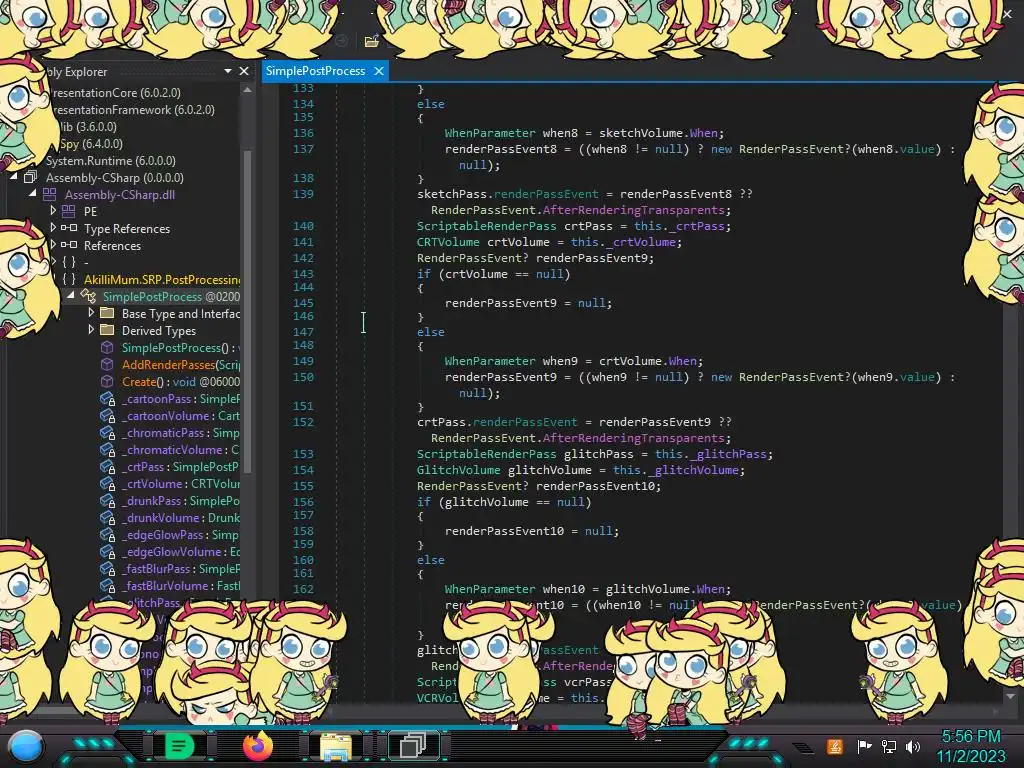1024x768 pixels.
Task: Expand the Type References node
Action: click(53, 228)
